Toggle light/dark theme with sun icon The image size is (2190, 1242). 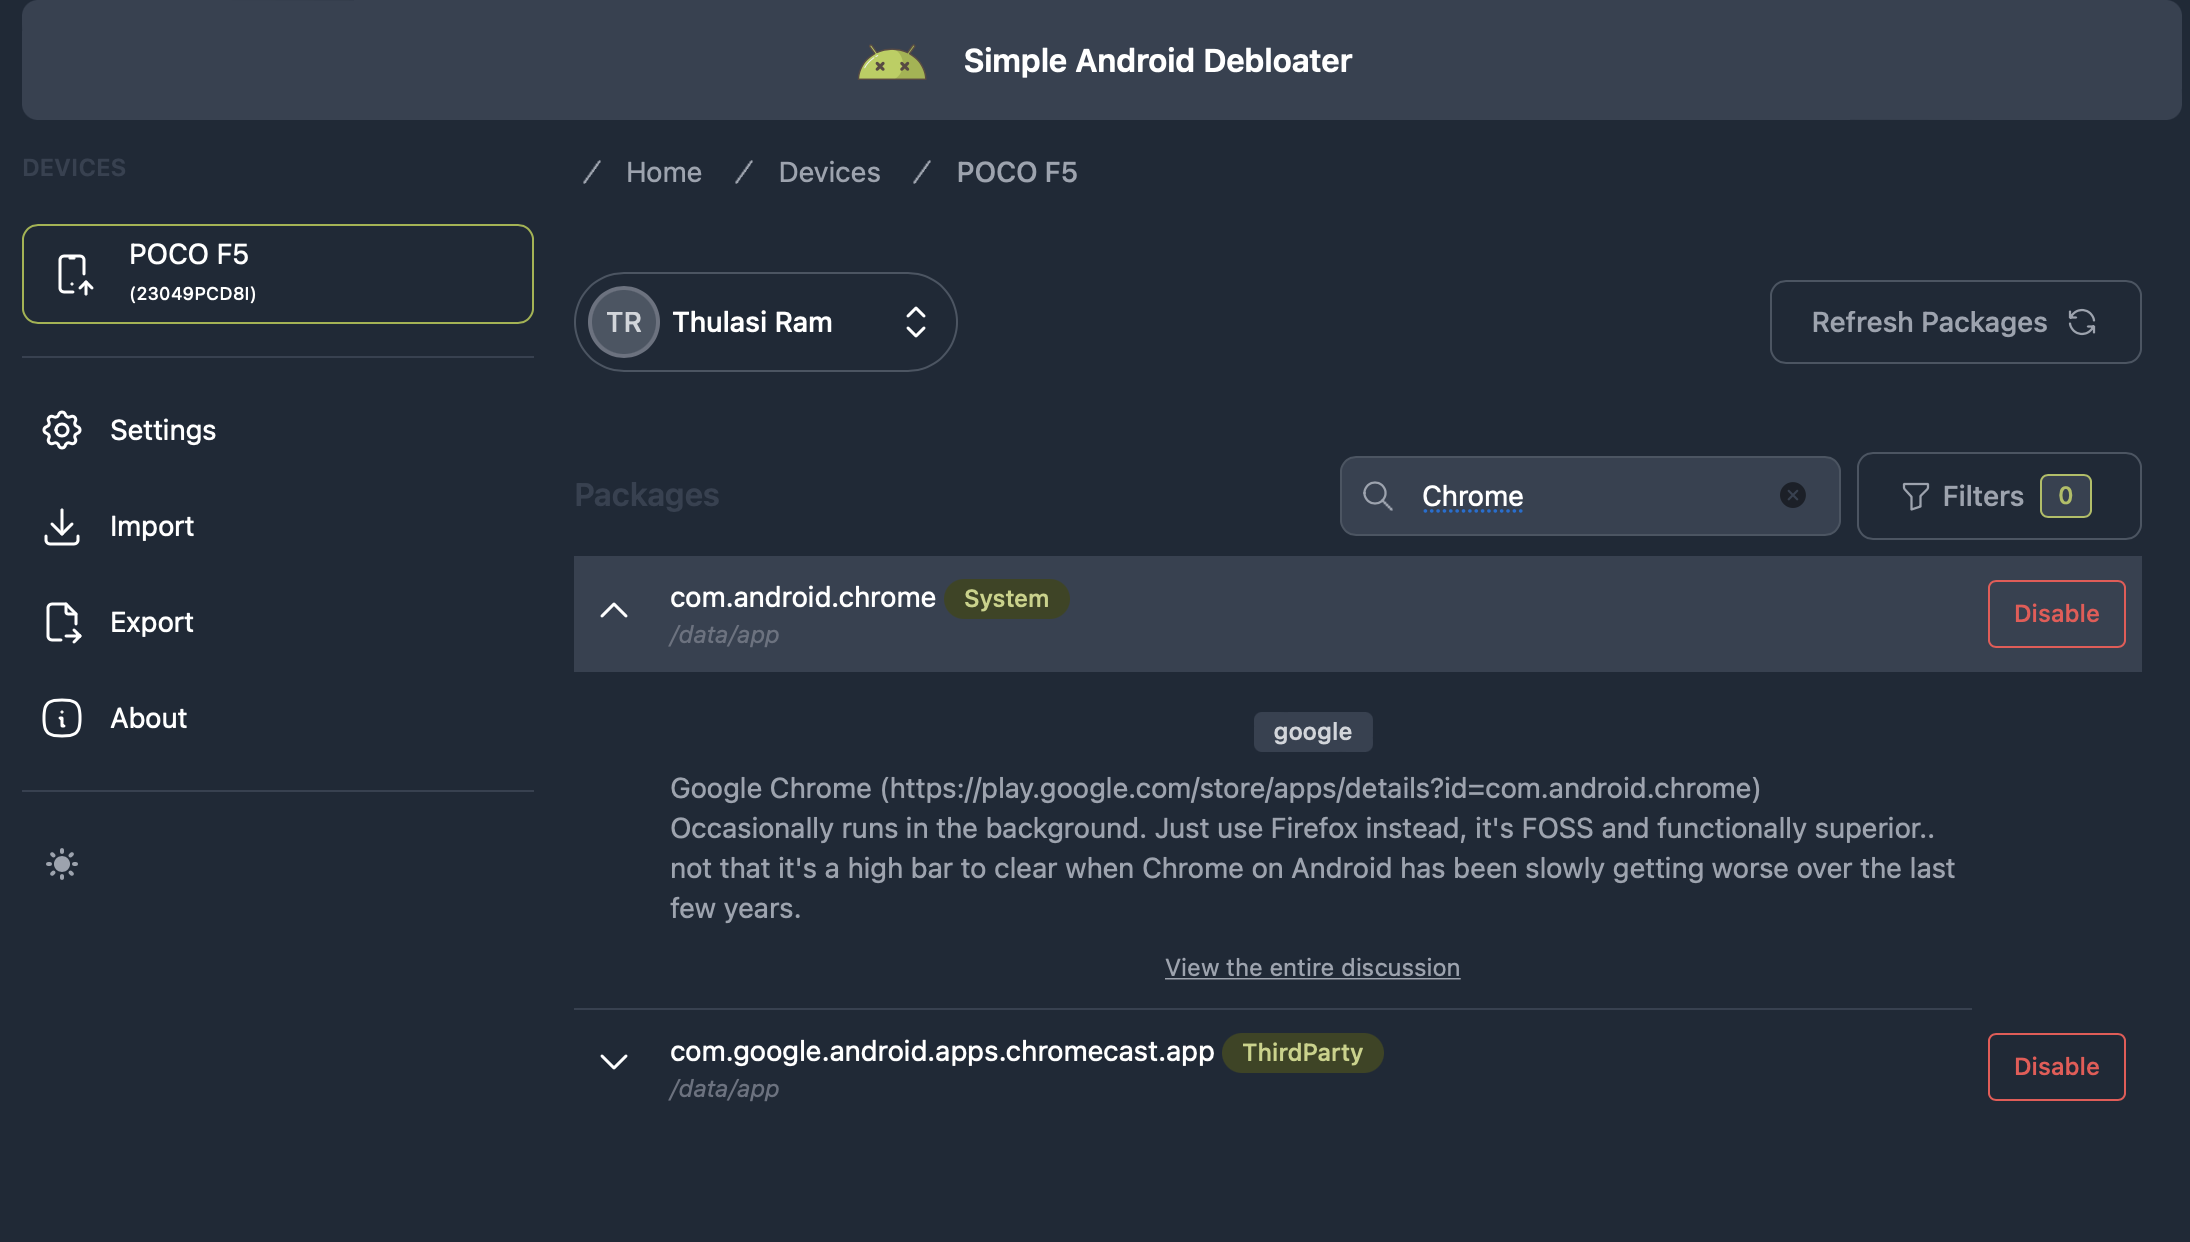pos(62,864)
